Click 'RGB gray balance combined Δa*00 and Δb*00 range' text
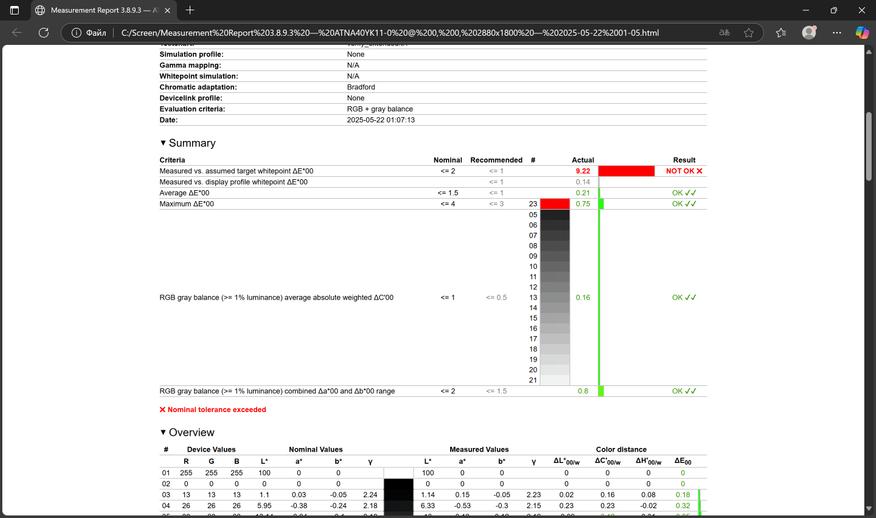The width and height of the screenshot is (876, 518). point(277,391)
